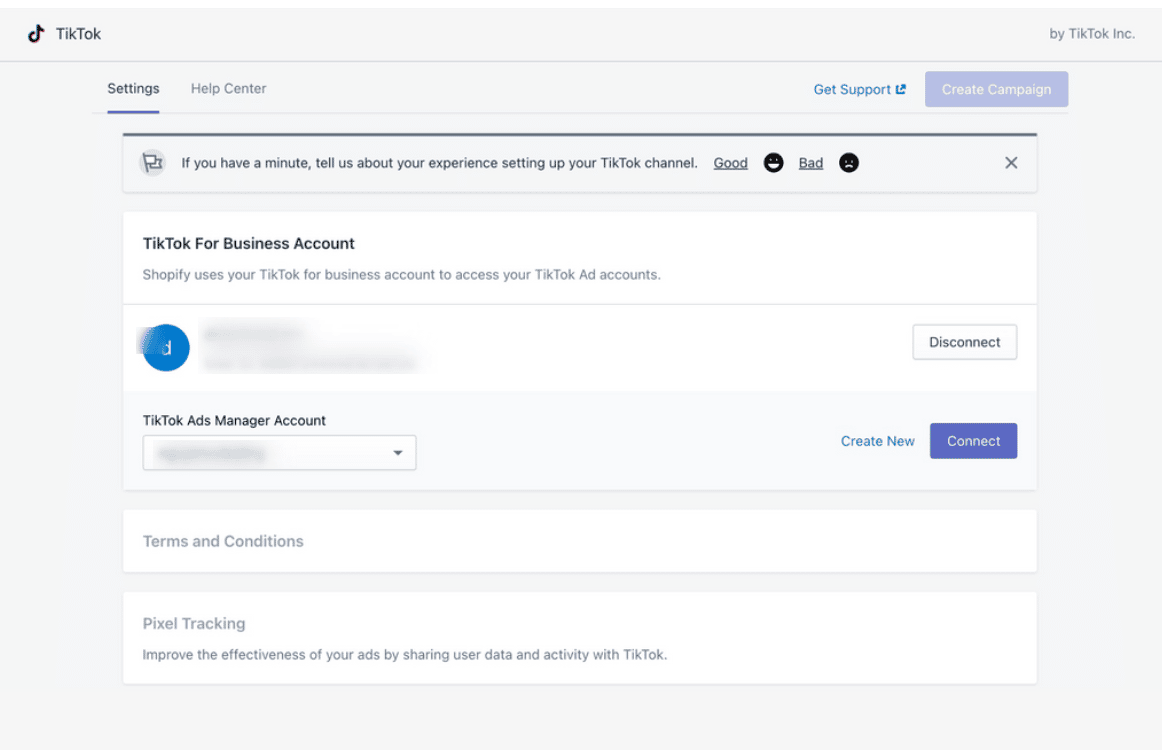Click the 'by TikTok Inc.' label

point(1091,34)
